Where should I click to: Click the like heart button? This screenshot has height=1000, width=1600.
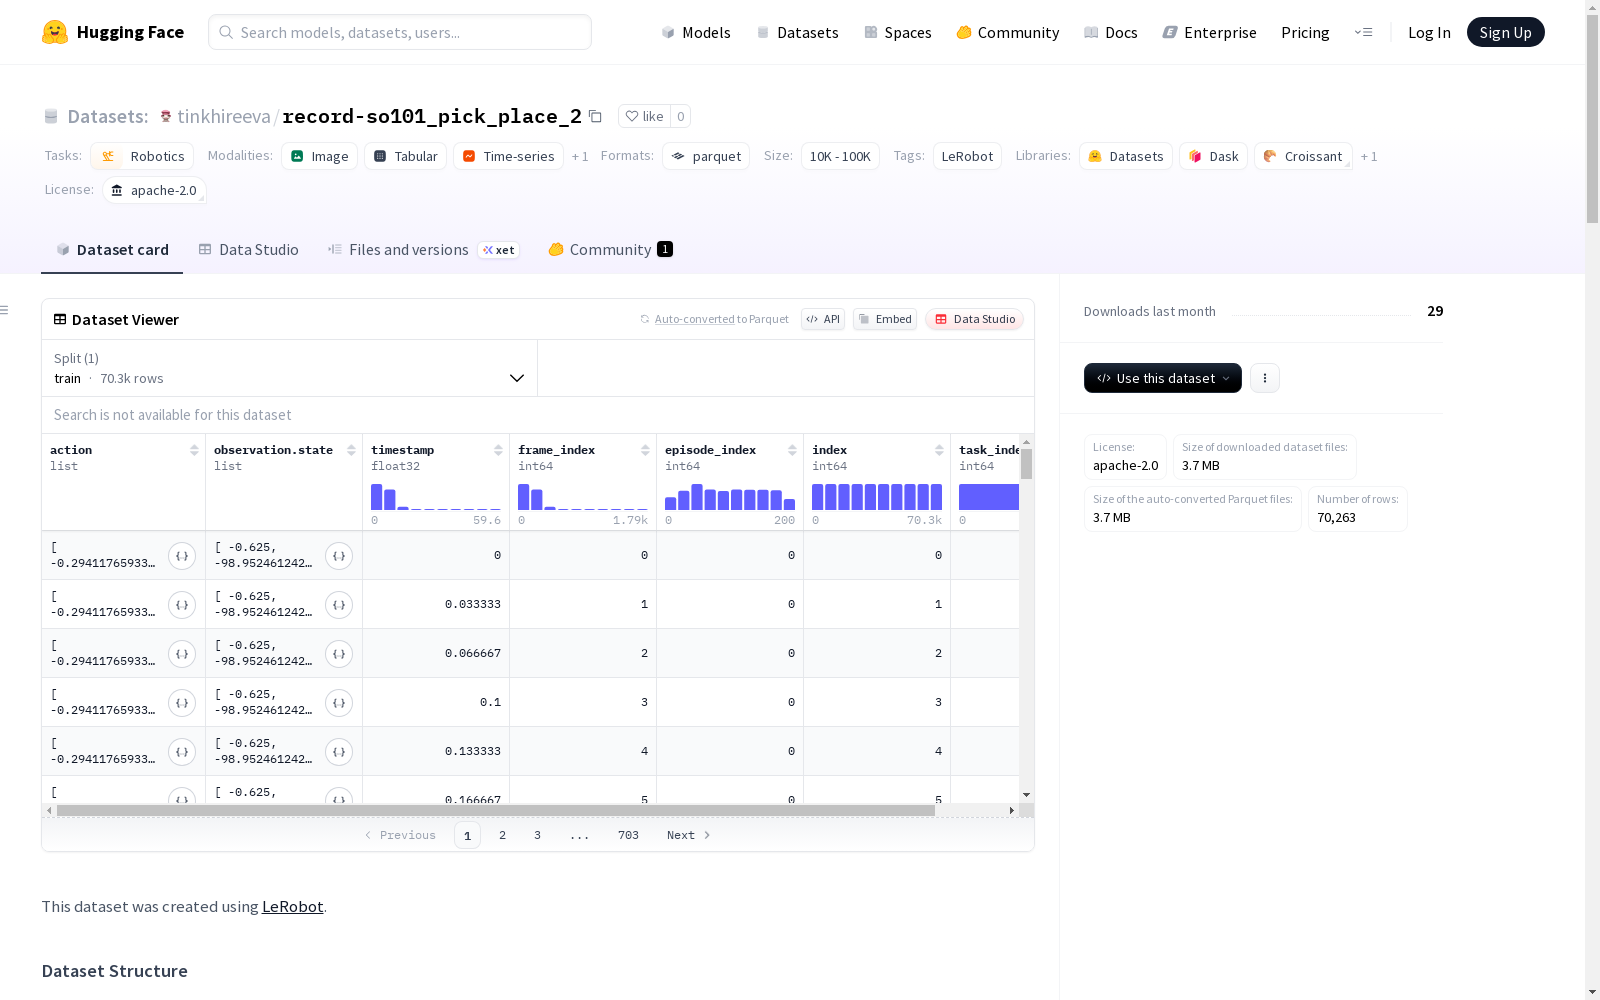[x=644, y=116]
